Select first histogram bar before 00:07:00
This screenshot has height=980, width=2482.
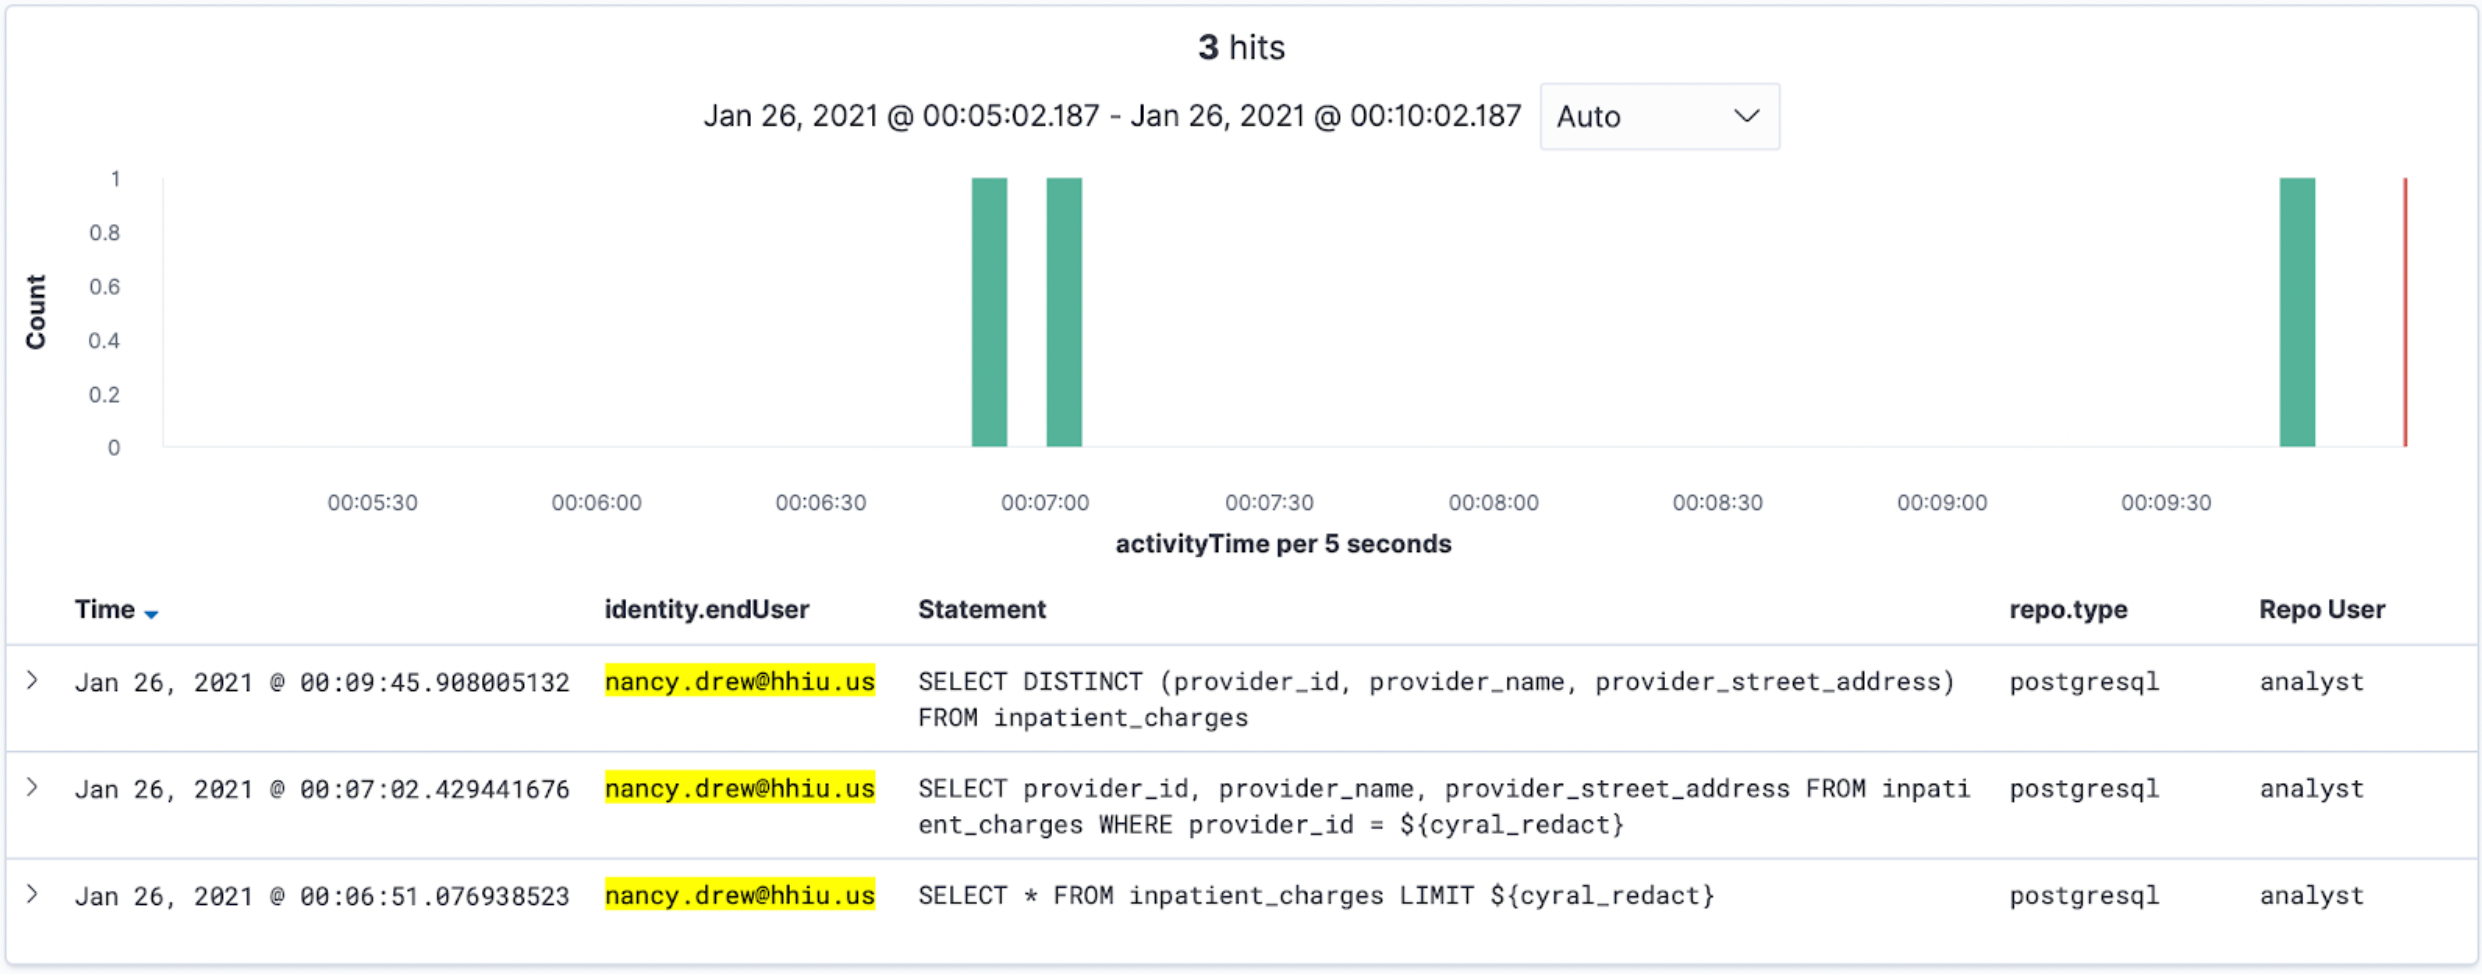coord(989,312)
